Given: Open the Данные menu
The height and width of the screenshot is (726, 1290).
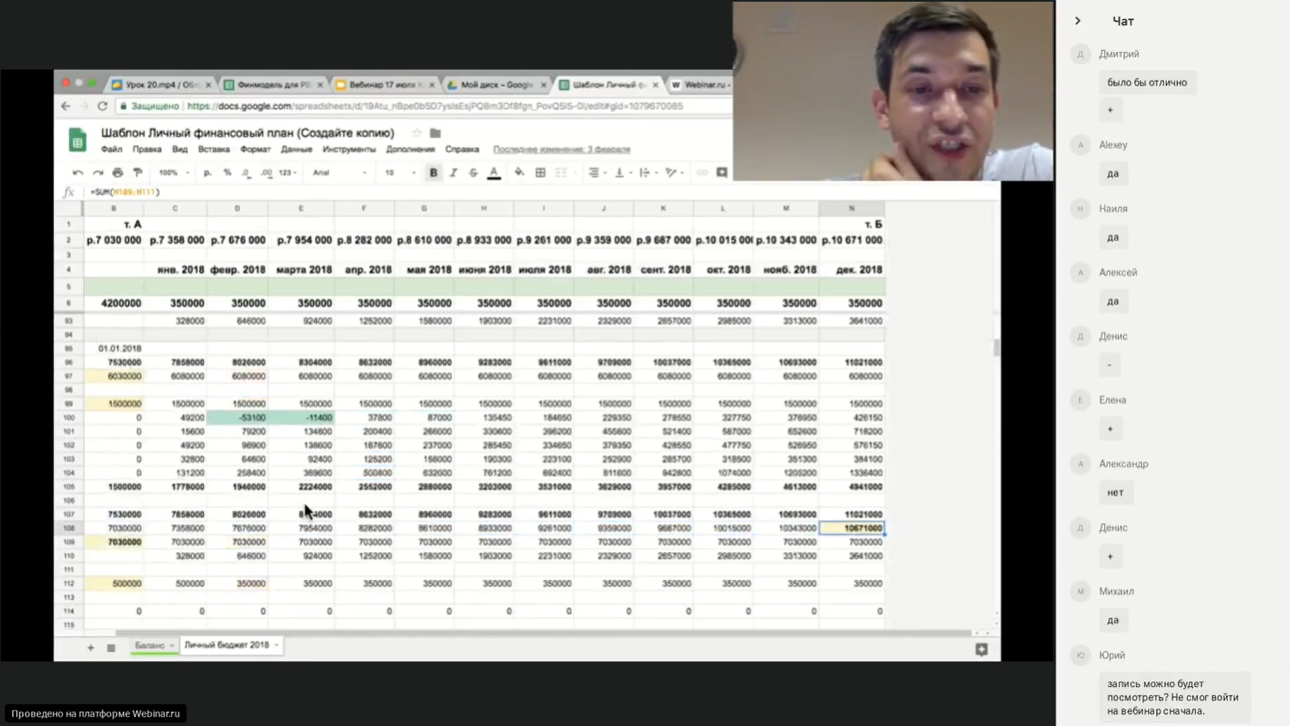Looking at the screenshot, I should point(296,150).
